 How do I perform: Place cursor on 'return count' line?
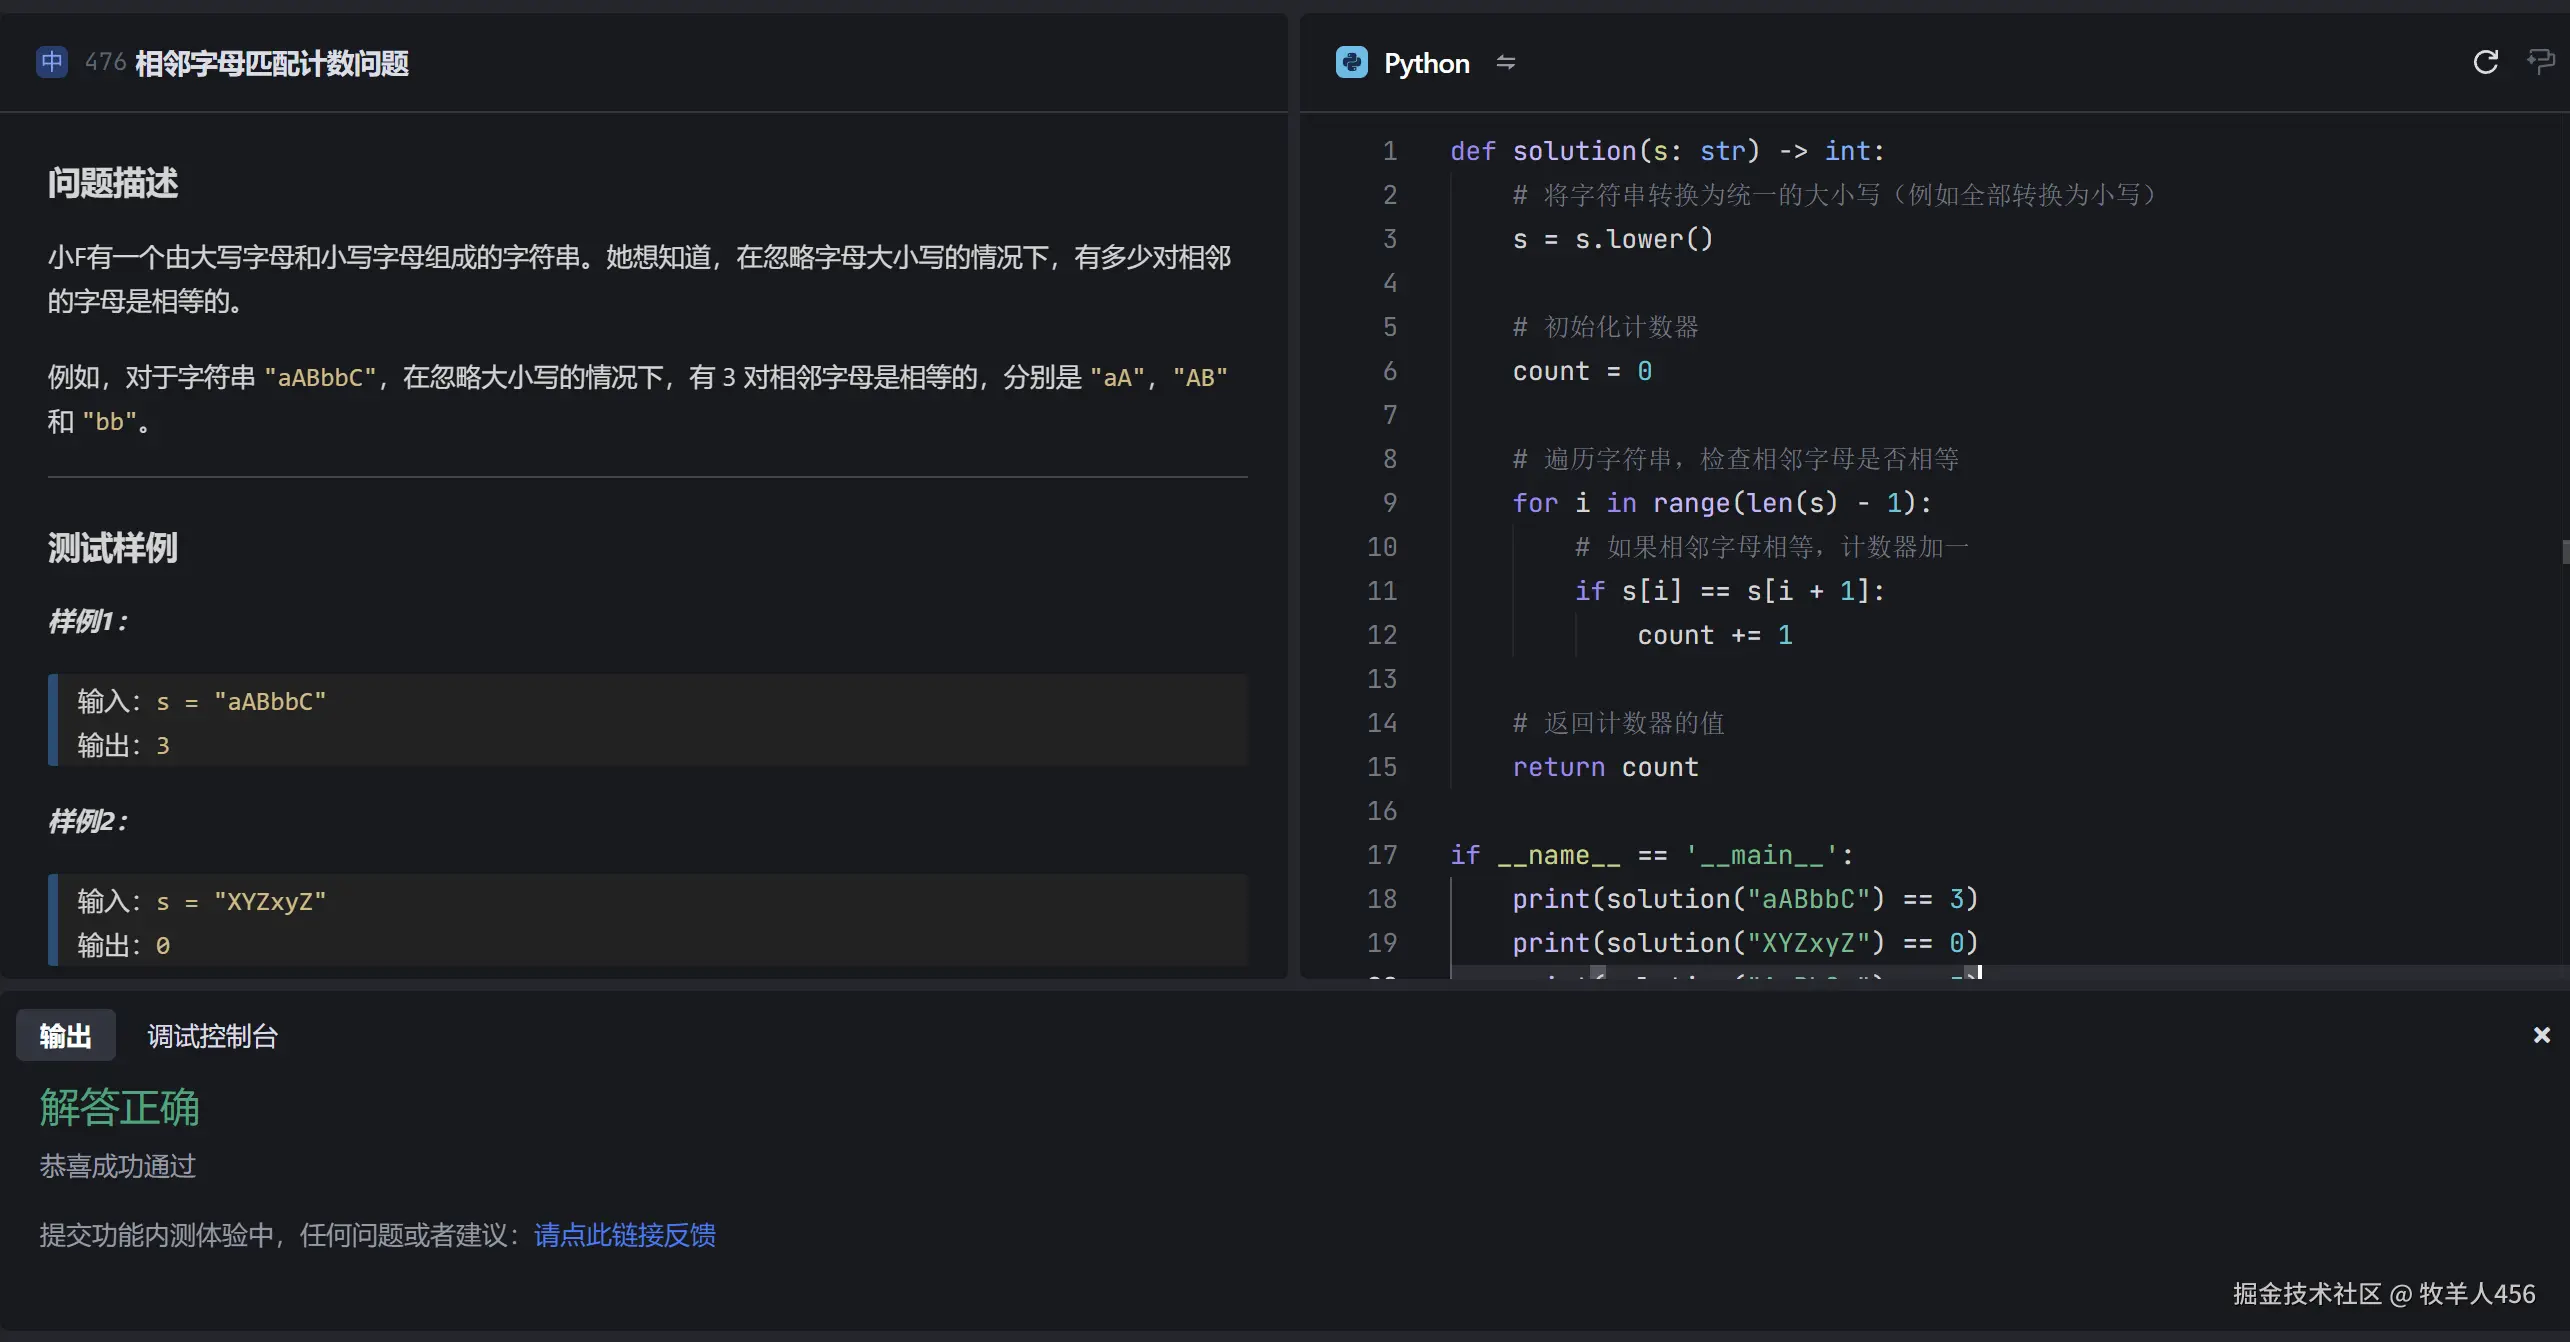1605,767
